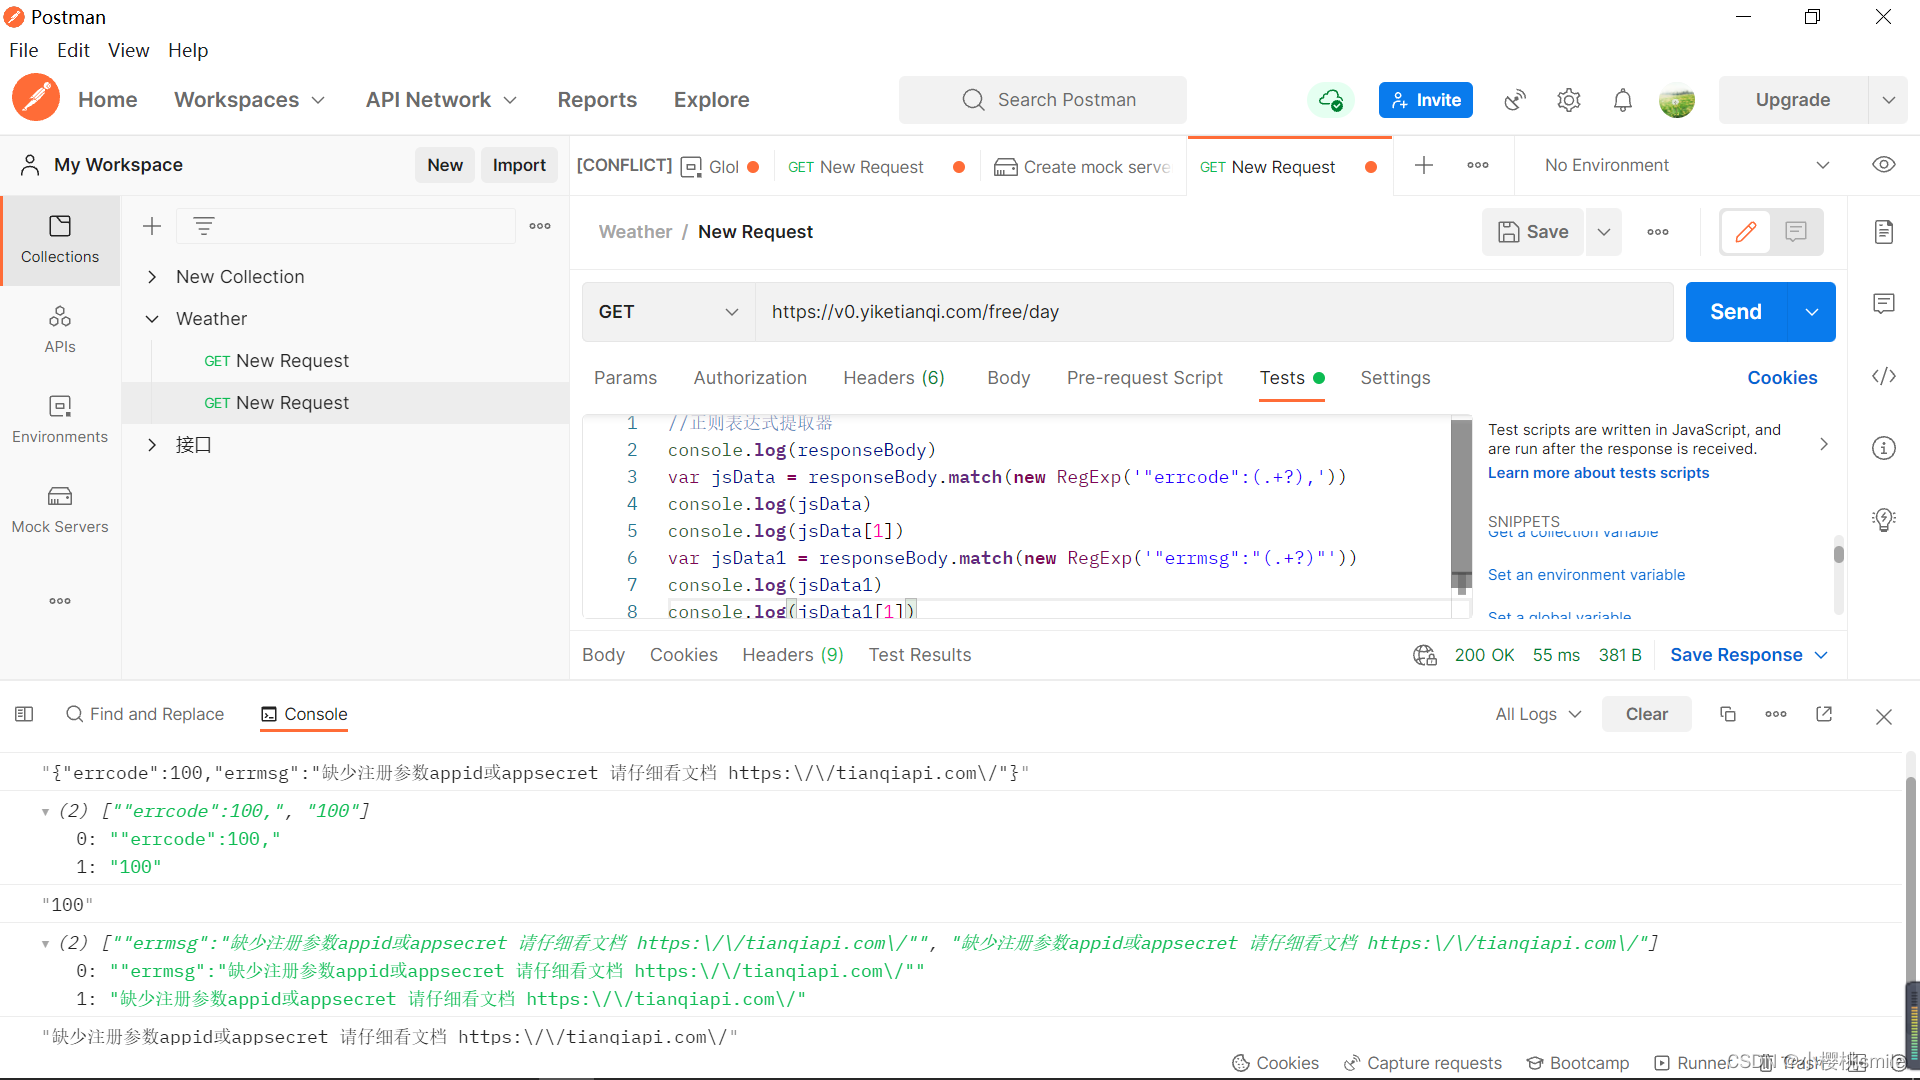Switch to the Headers tab in response
The height and width of the screenshot is (1080, 1920).
[793, 654]
